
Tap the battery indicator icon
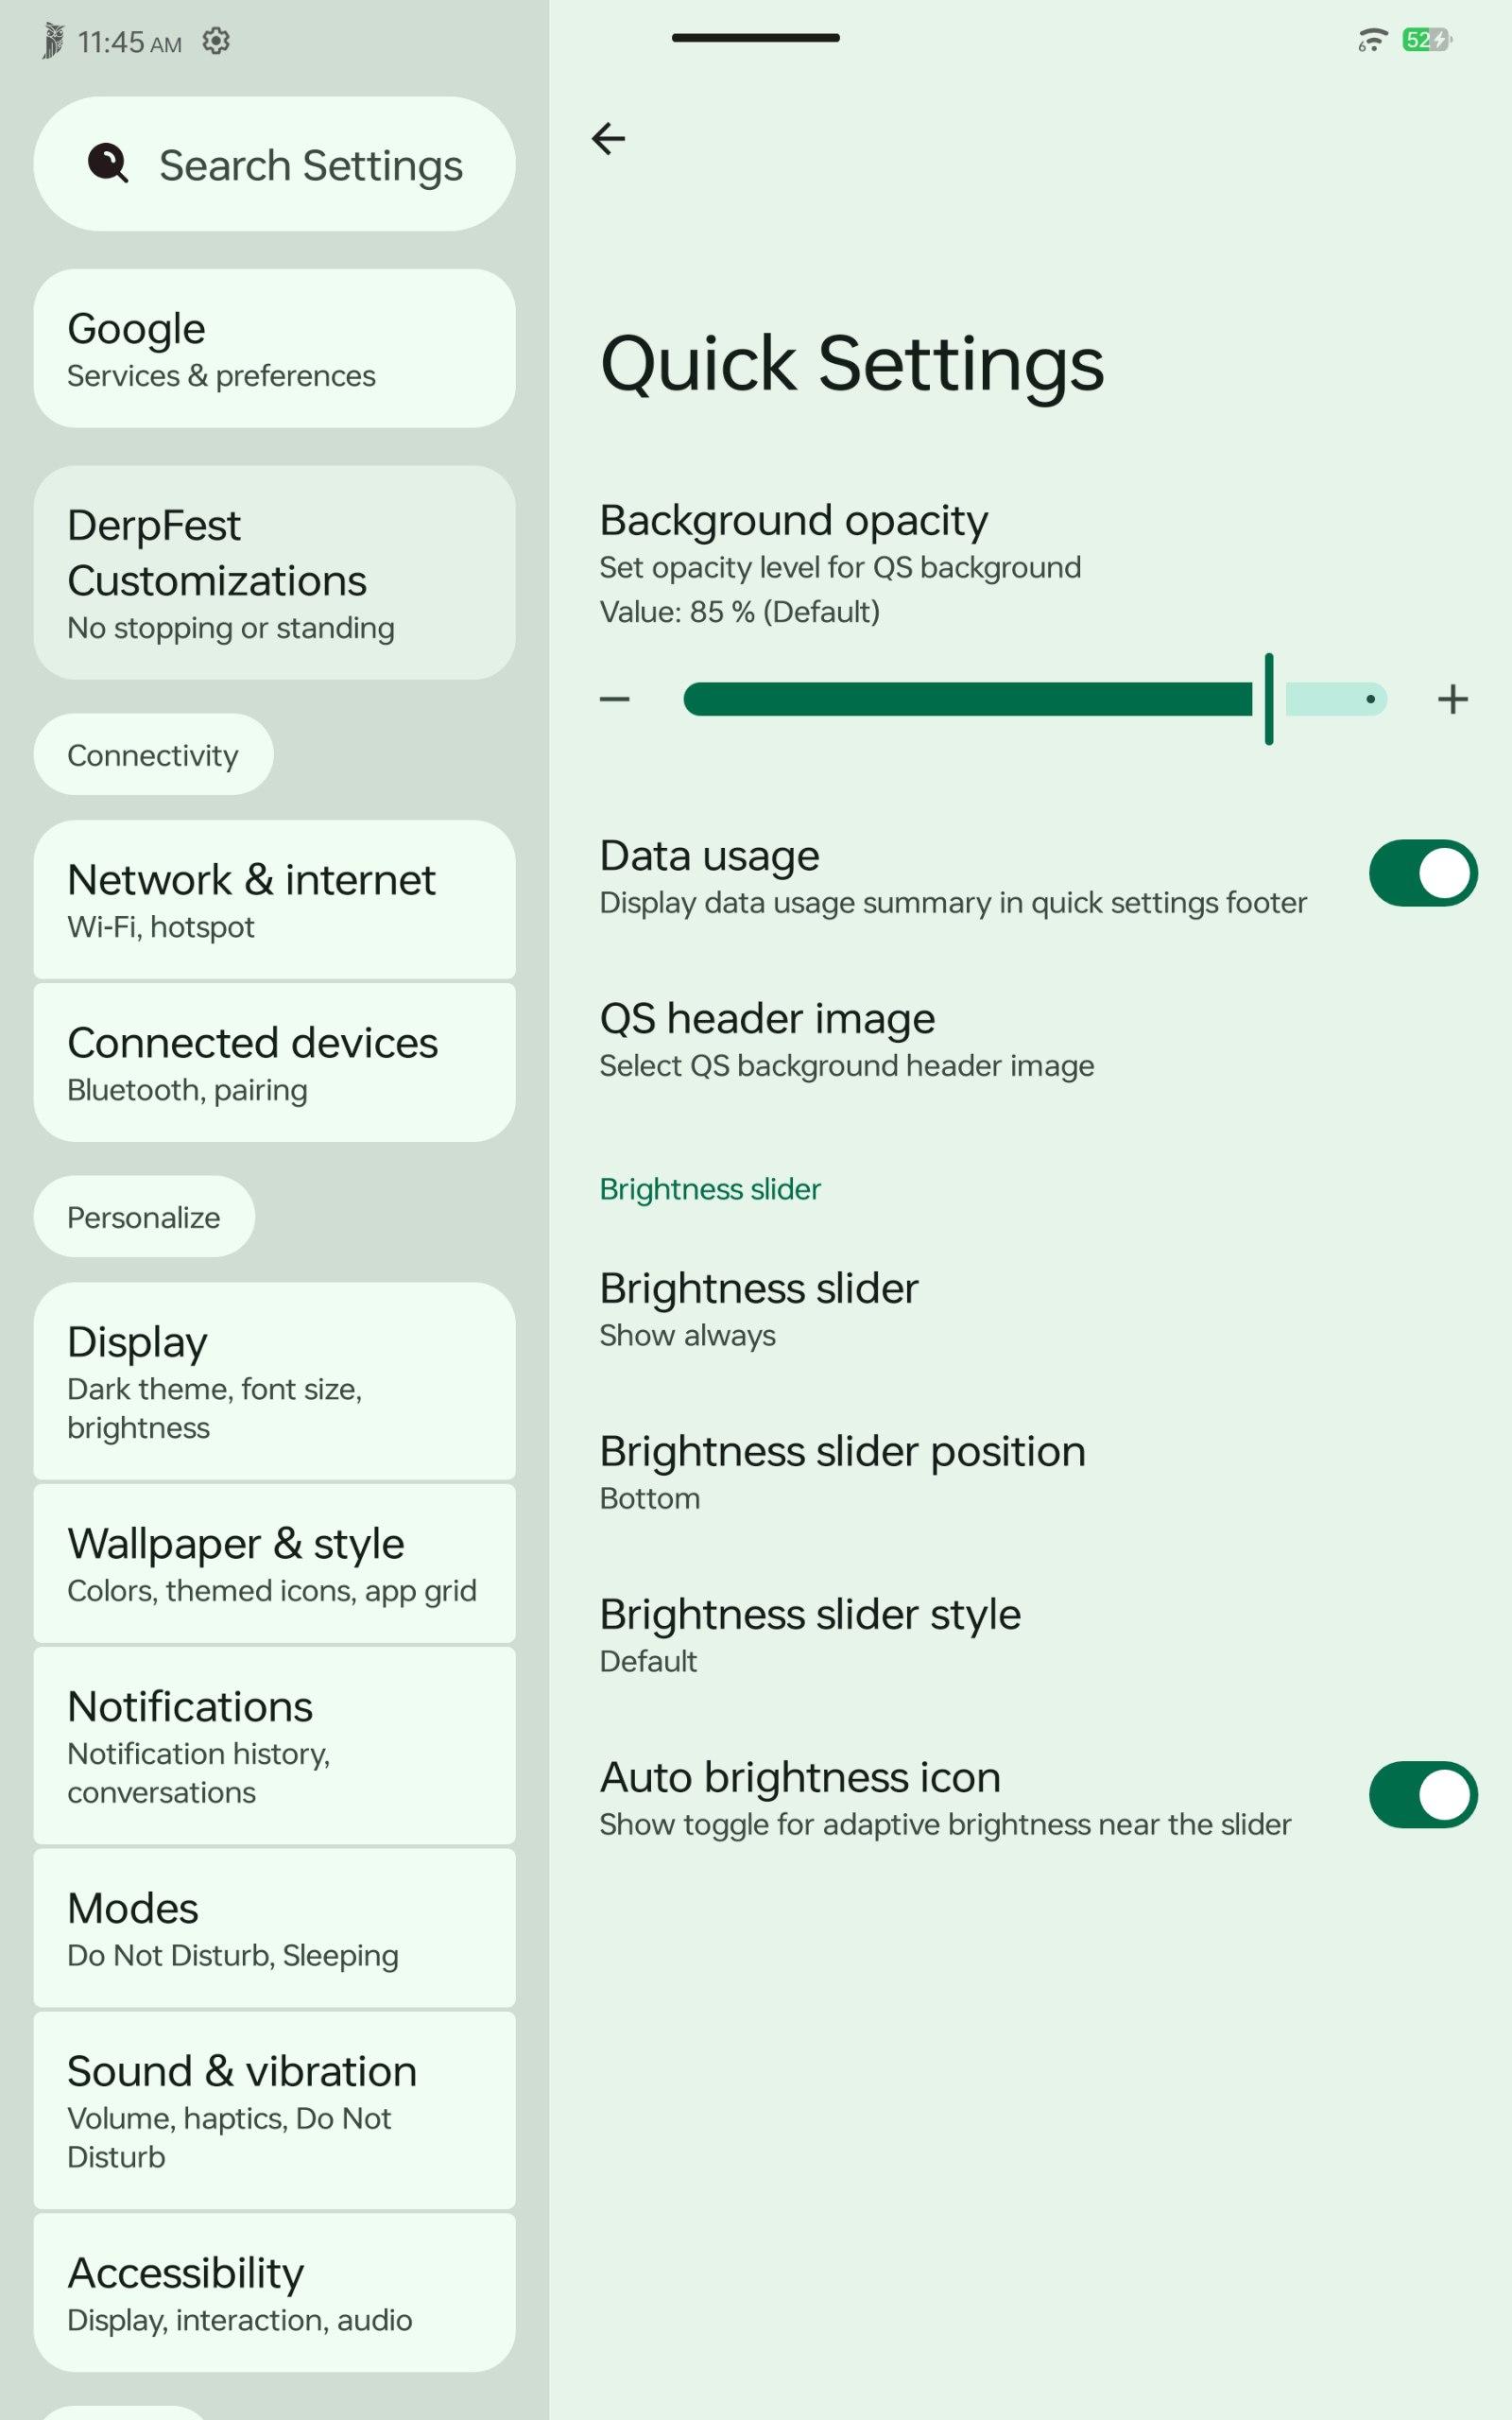click(1427, 40)
